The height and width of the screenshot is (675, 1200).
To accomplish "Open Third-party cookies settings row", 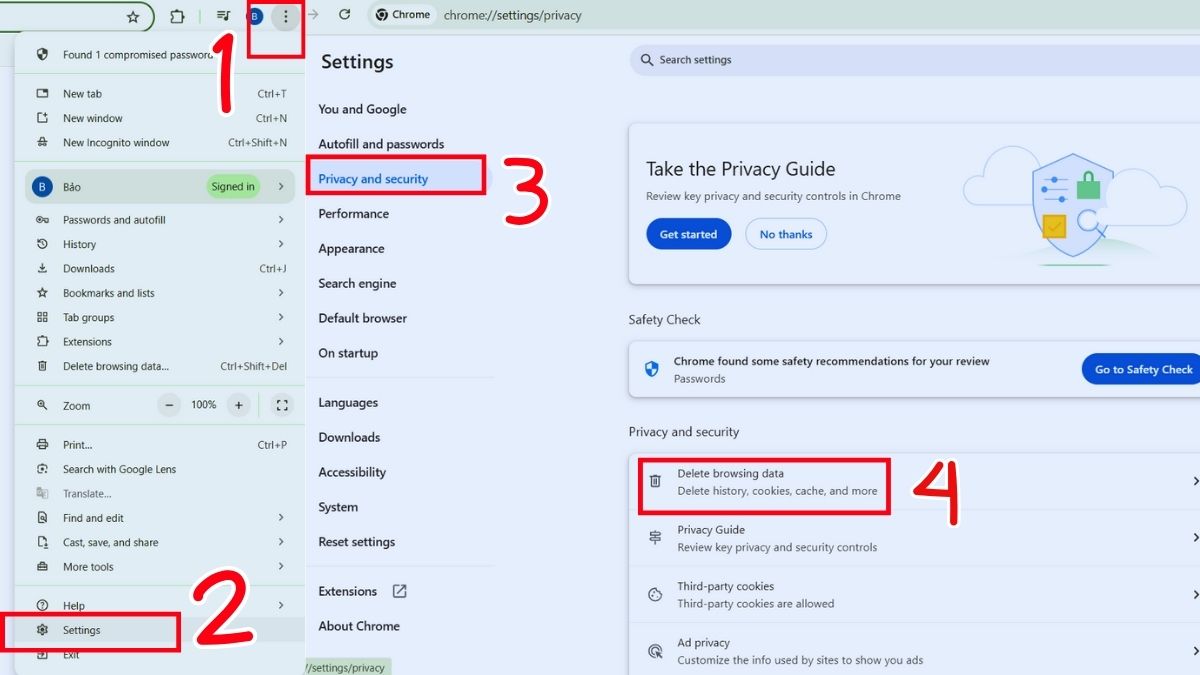I will (x=914, y=595).
